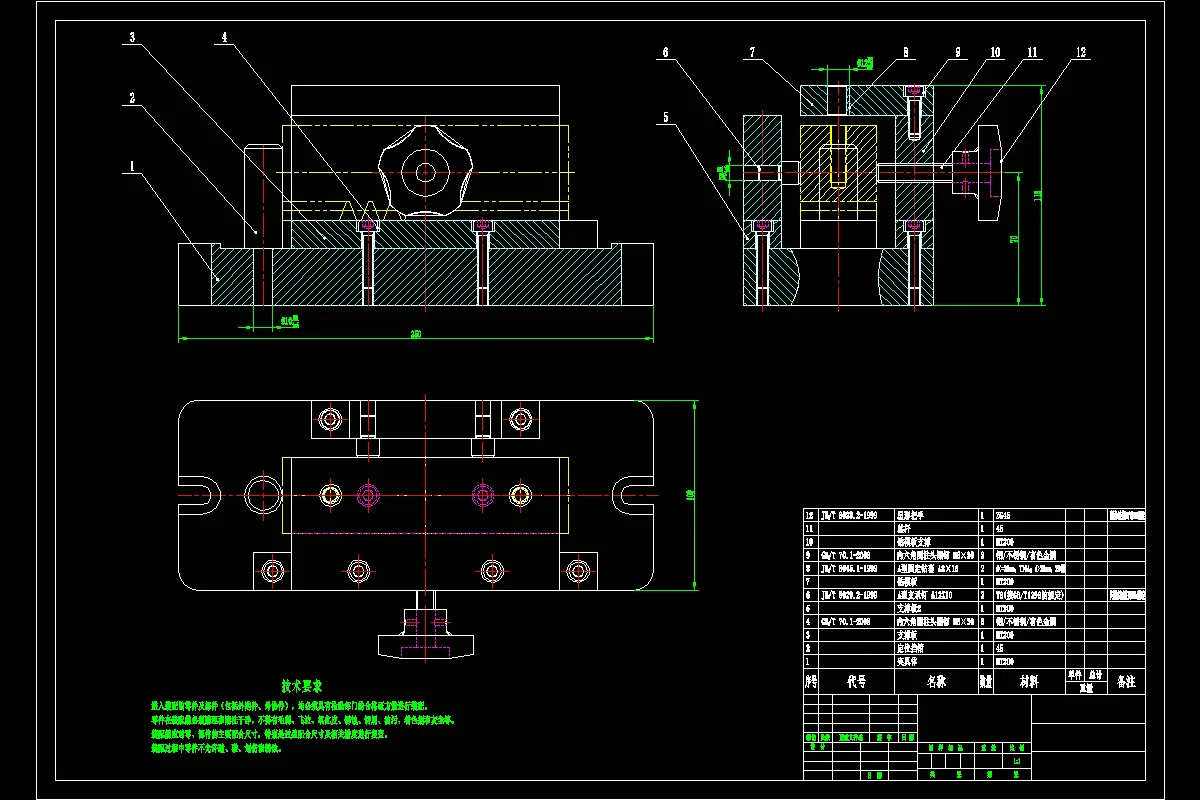
Task: Select balloon callout number 8 on section view
Action: [x=904, y=52]
